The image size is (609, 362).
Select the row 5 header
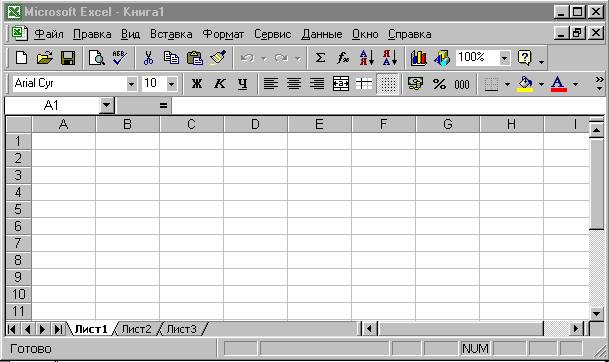[18, 209]
